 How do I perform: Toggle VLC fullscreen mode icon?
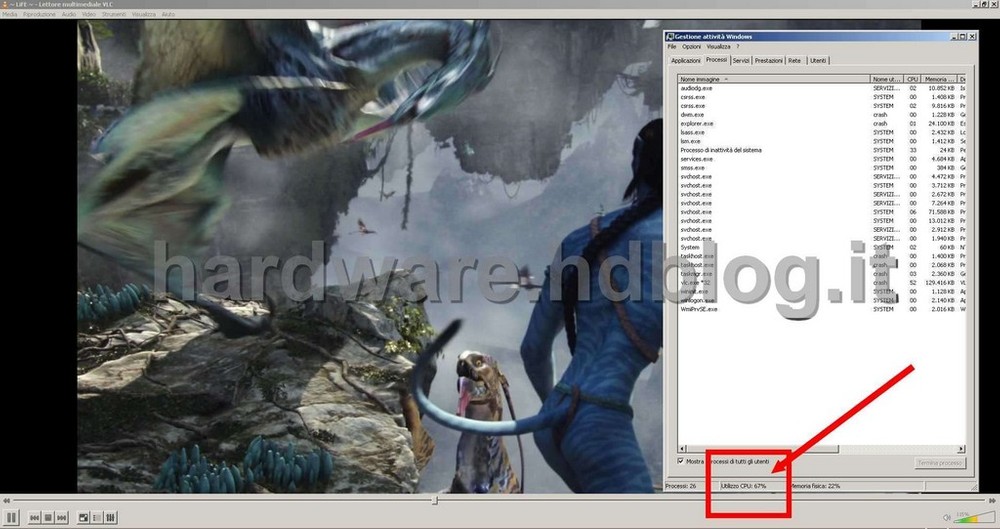pos(83,518)
